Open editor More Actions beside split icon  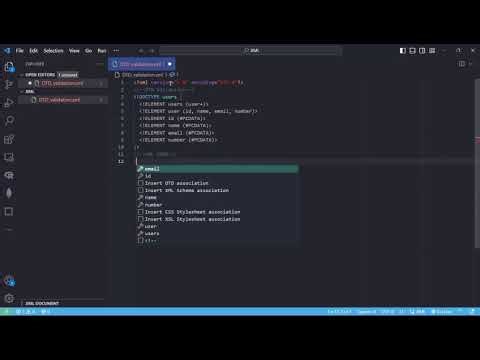click(x=470, y=64)
